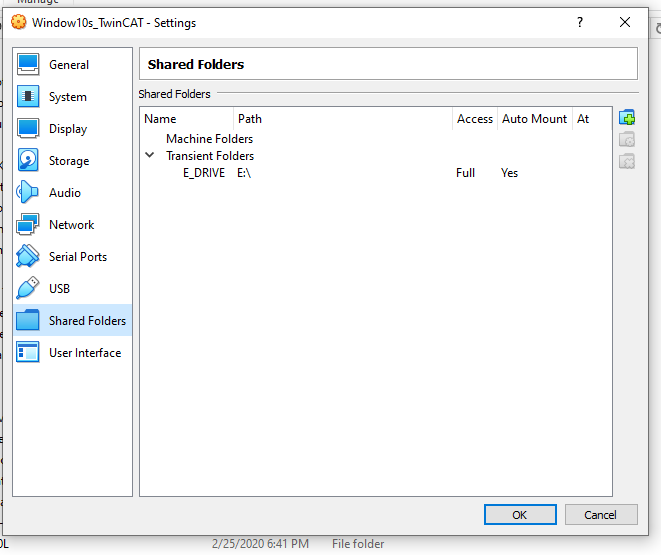This screenshot has width=661, height=555.
Task: Click the User Interface layout icon
Action: pyautogui.click(x=28, y=352)
